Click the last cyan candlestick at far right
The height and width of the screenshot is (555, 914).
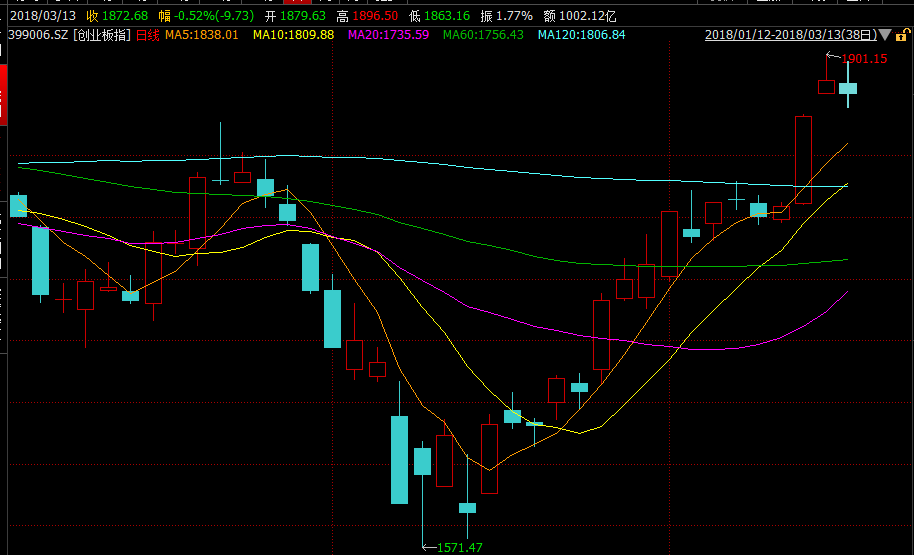848,88
